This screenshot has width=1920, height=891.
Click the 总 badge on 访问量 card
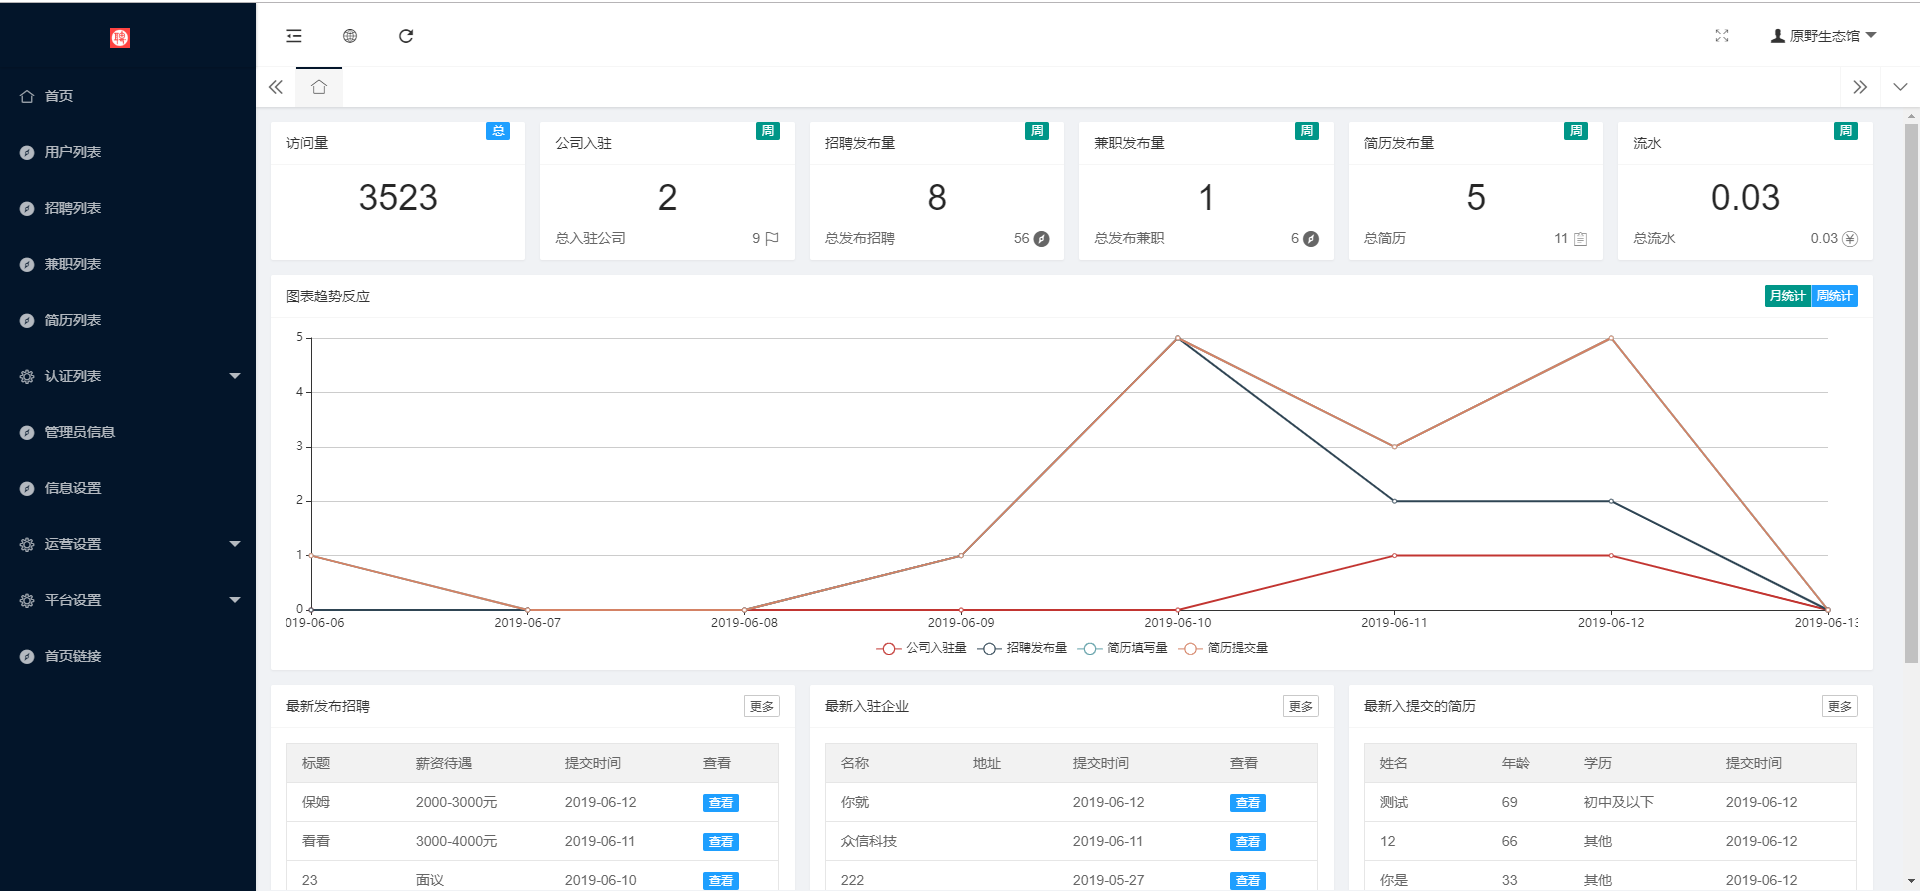(x=498, y=131)
